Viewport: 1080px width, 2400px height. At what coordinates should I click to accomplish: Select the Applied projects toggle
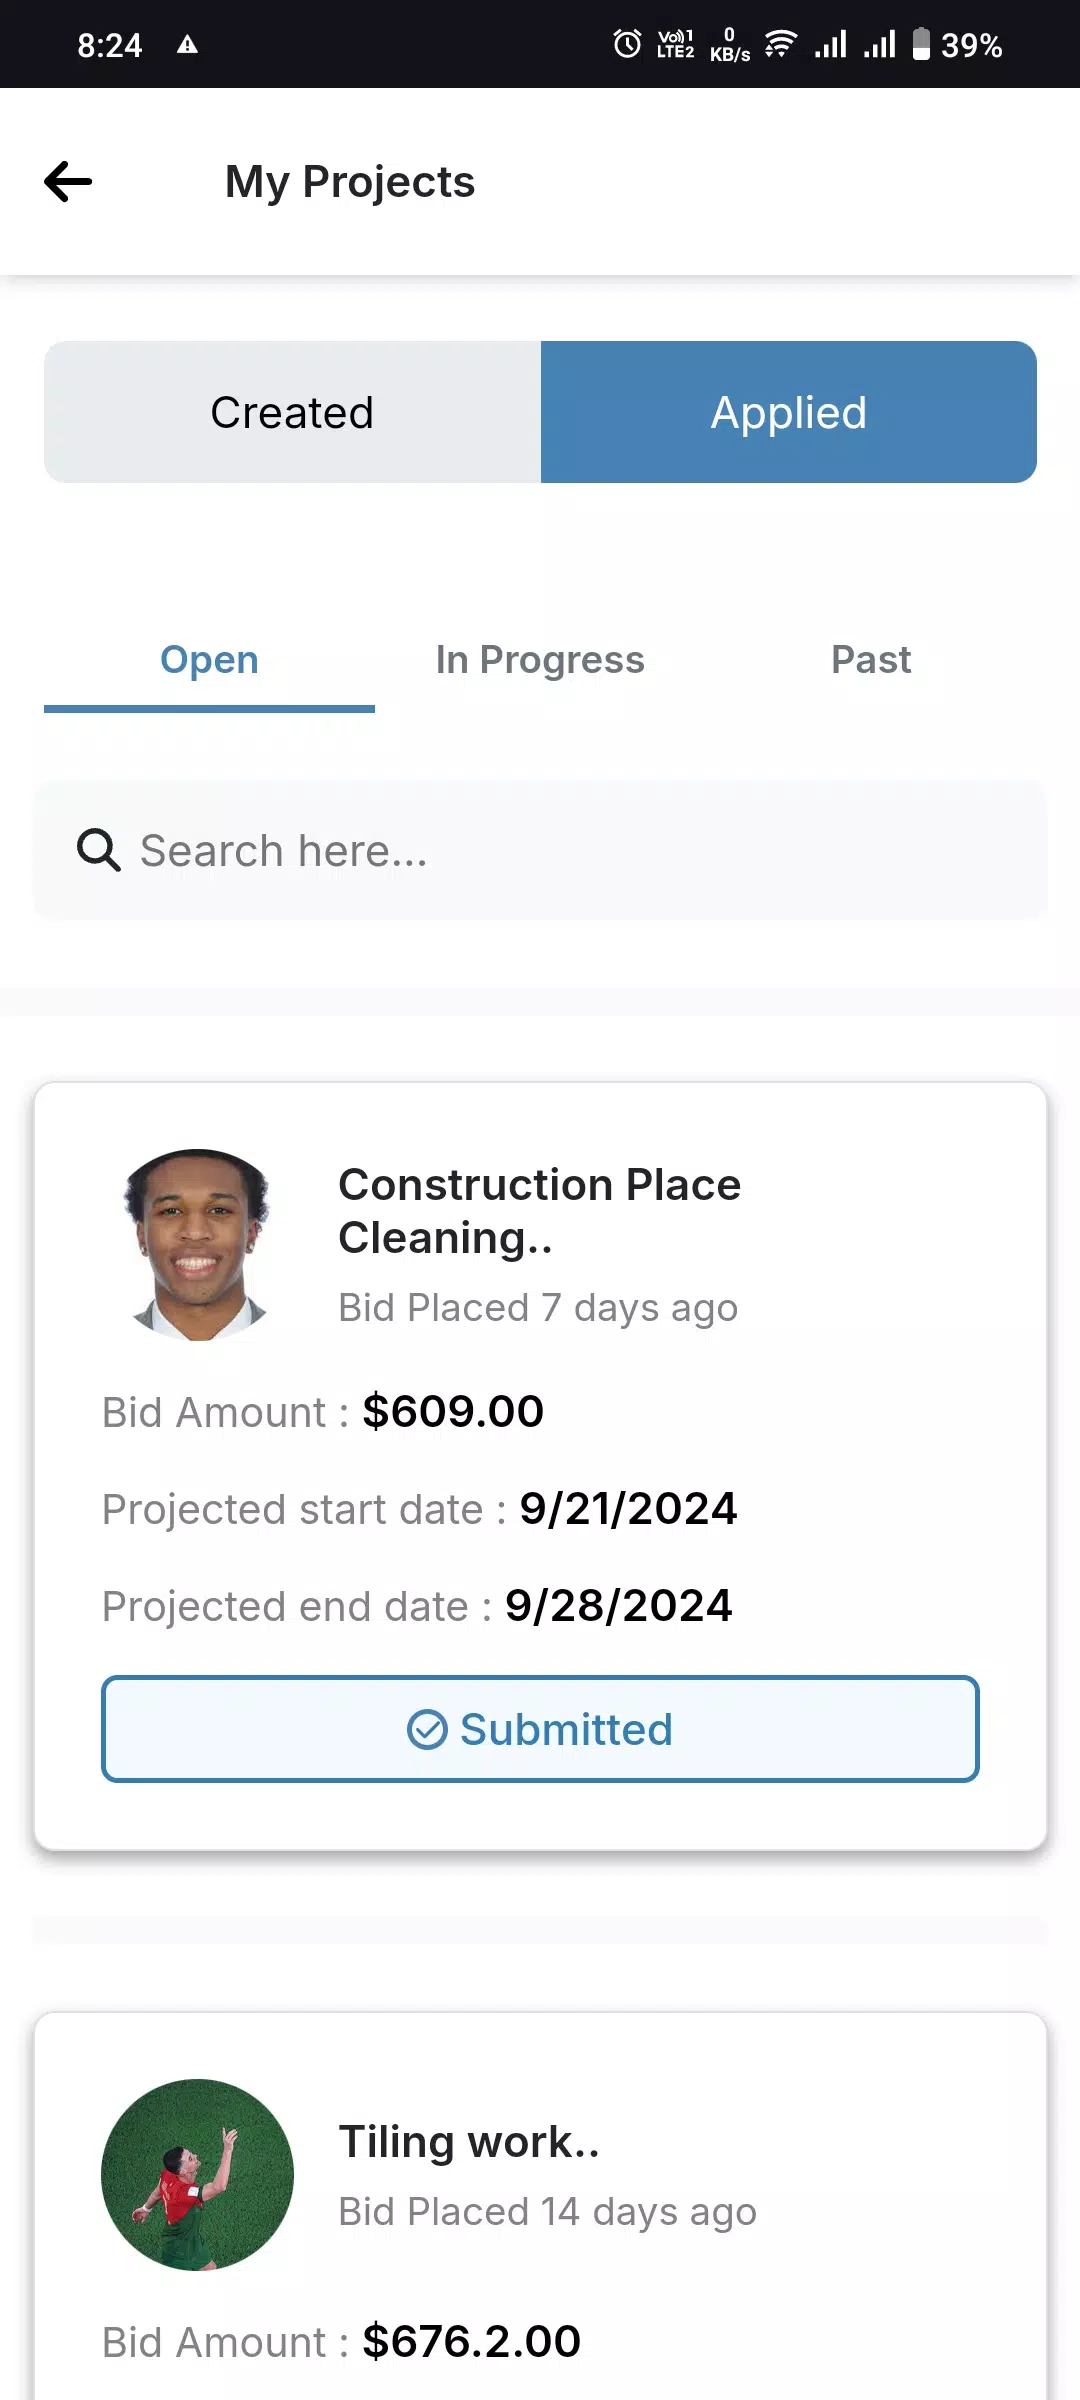tap(788, 412)
